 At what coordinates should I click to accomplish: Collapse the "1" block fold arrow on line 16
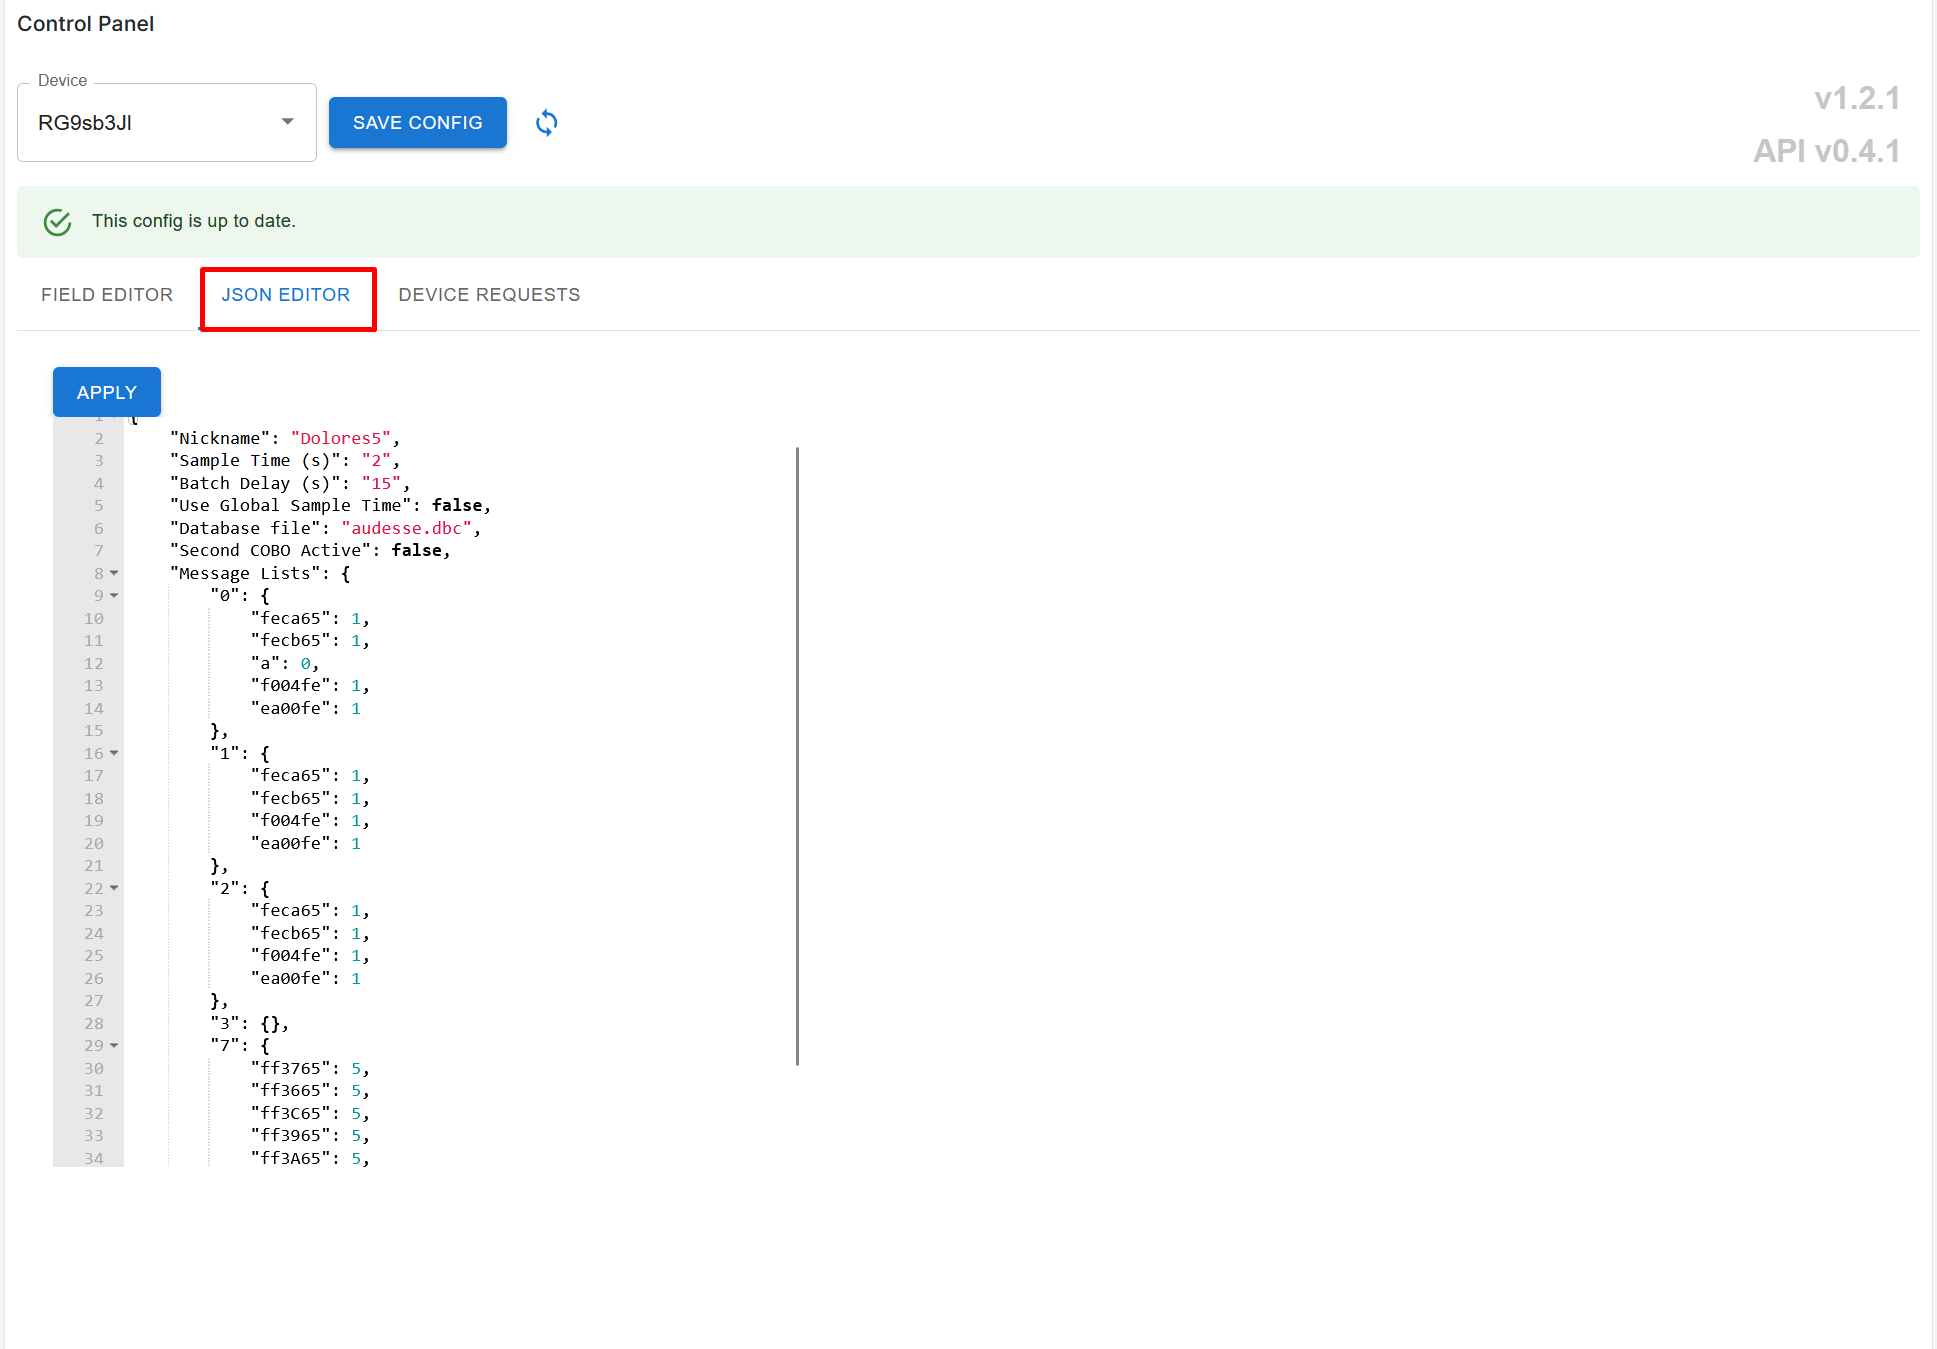click(x=114, y=754)
